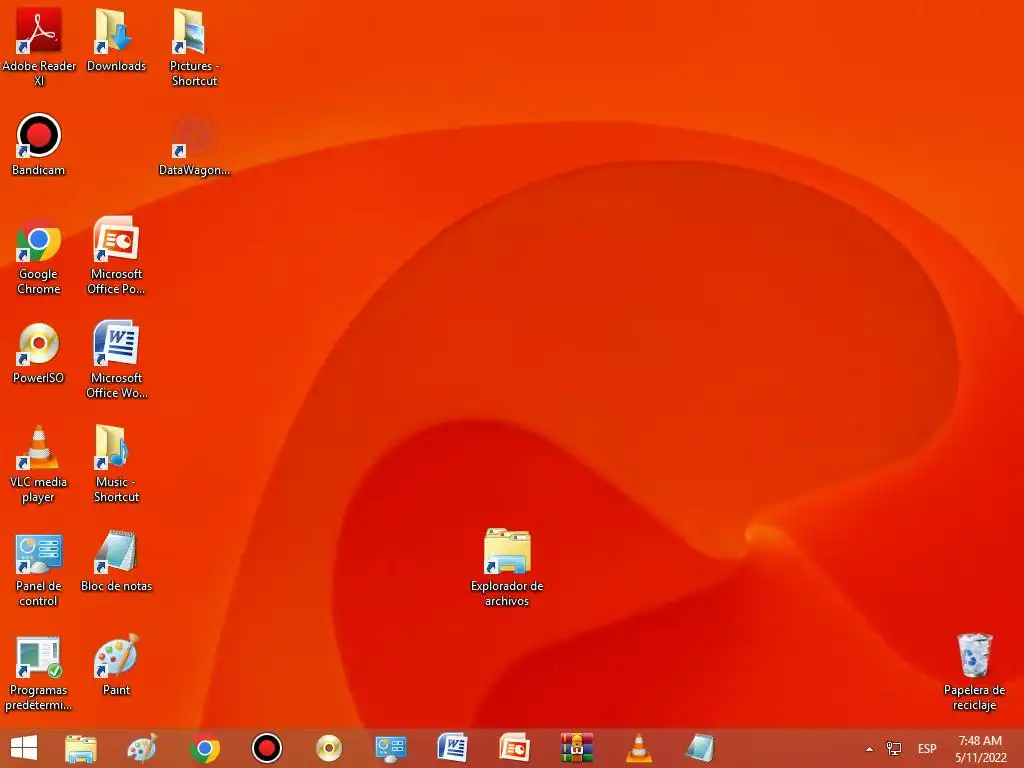Launch Notepad from the taskbar

click(x=700, y=748)
